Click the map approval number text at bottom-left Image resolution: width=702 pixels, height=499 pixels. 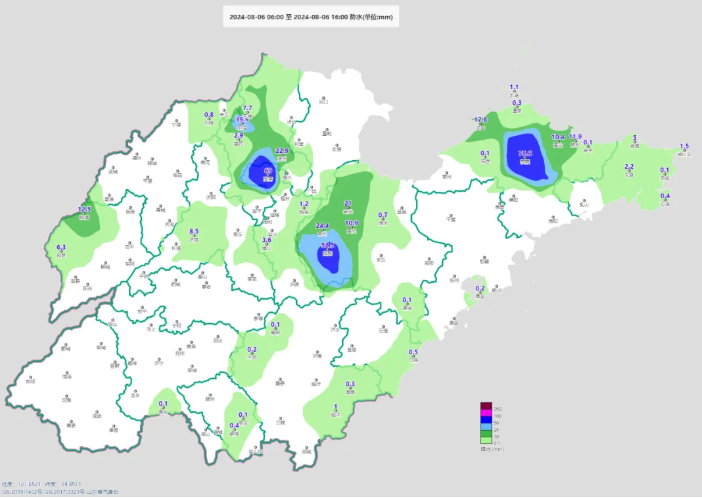60,491
